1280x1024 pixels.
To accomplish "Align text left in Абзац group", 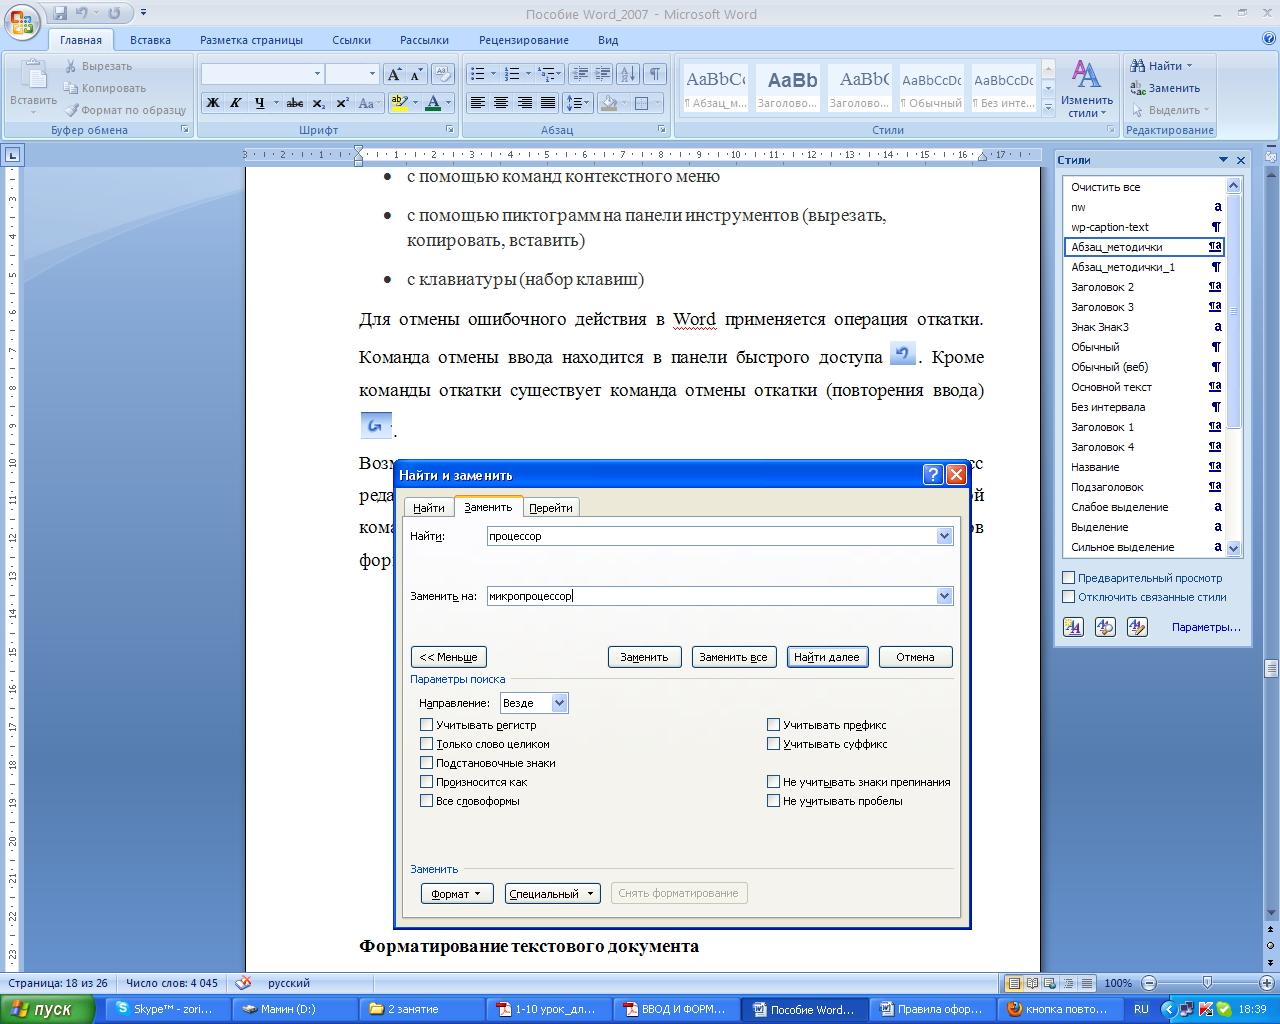I will tap(478, 103).
